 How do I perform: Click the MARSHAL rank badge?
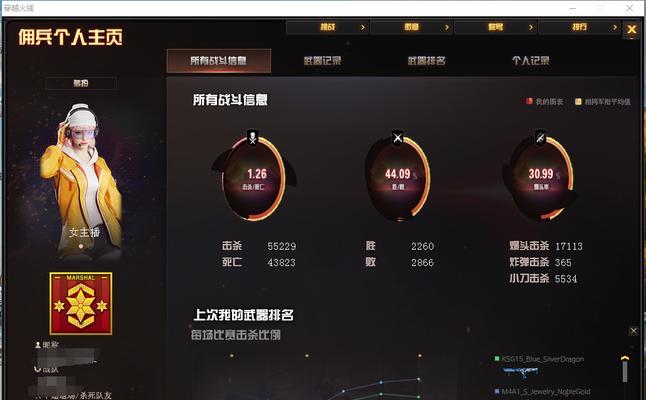coord(81,303)
